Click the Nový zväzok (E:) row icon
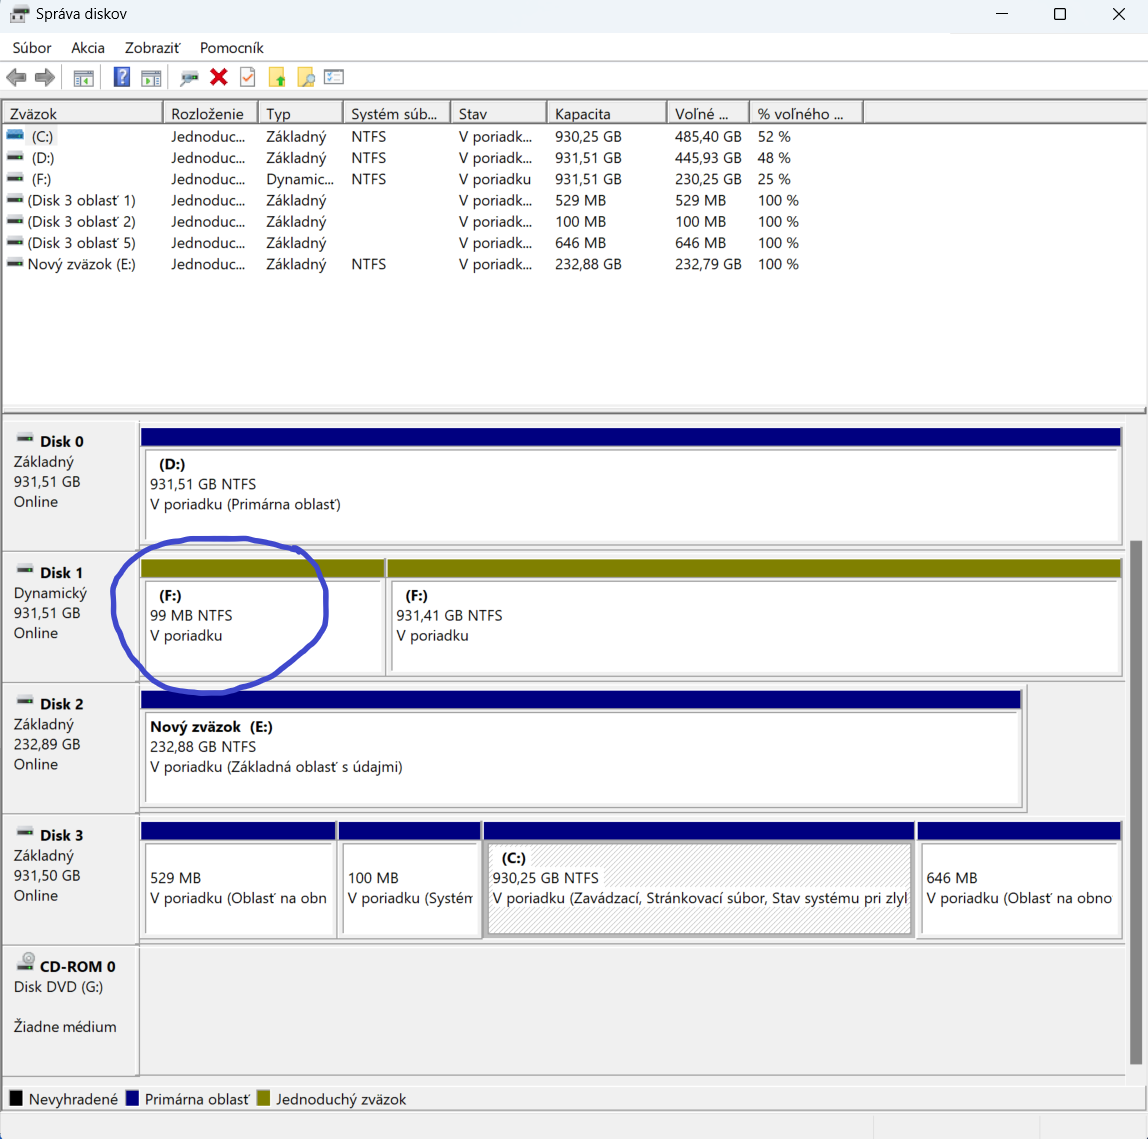1148x1139 pixels. 15,263
